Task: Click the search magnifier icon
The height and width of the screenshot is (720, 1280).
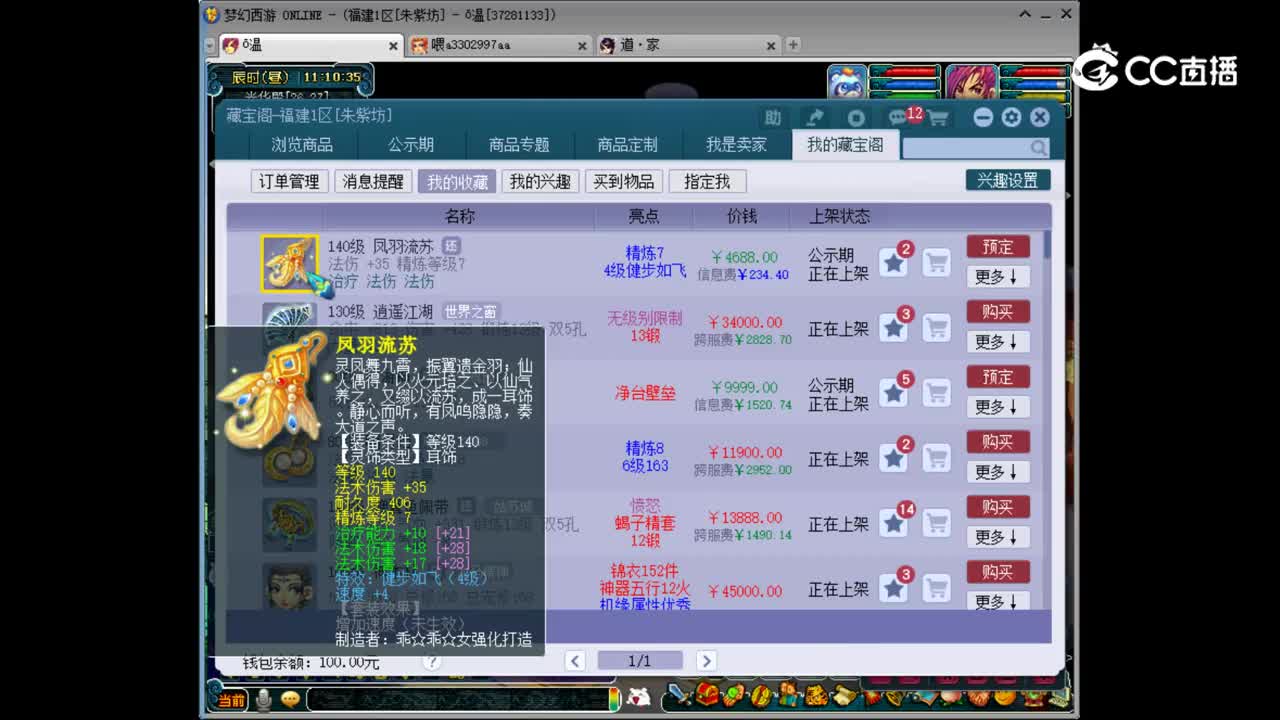Action: tap(1039, 148)
